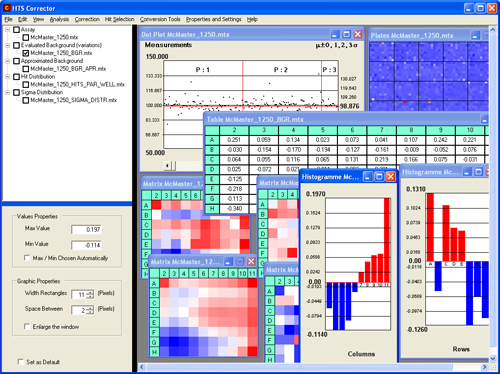
Task: Minimize the Plates McMaster_1250.mtx window
Action: 476,35
